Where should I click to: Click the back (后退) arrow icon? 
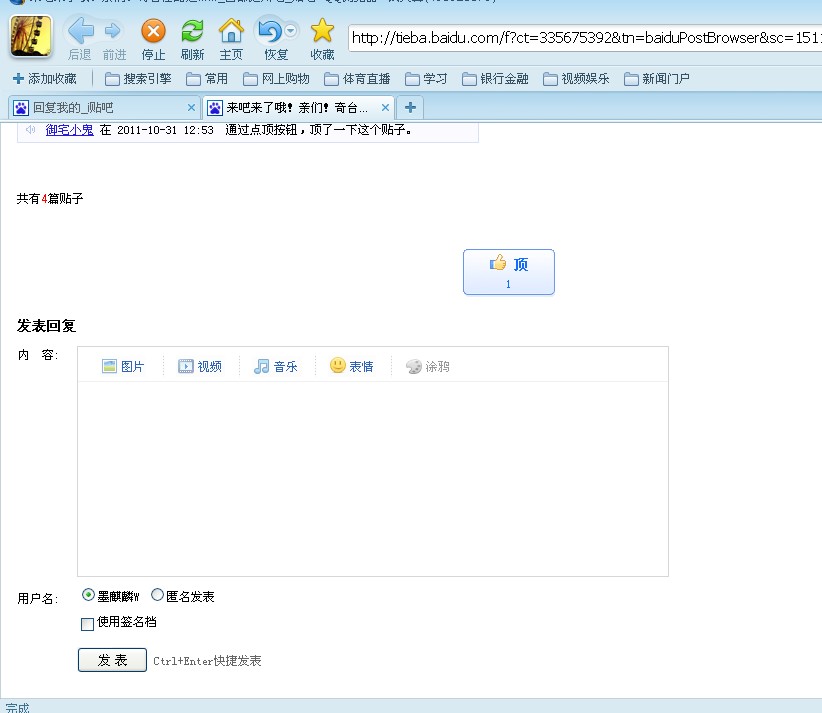point(81,31)
